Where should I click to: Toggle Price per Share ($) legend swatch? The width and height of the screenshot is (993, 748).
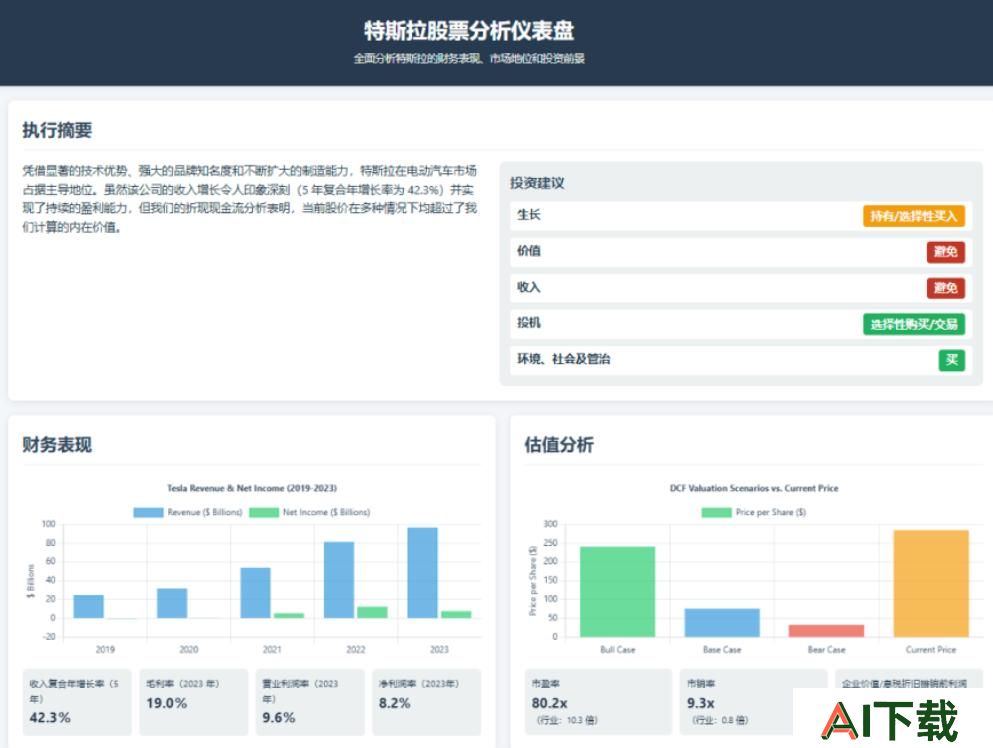(716, 512)
